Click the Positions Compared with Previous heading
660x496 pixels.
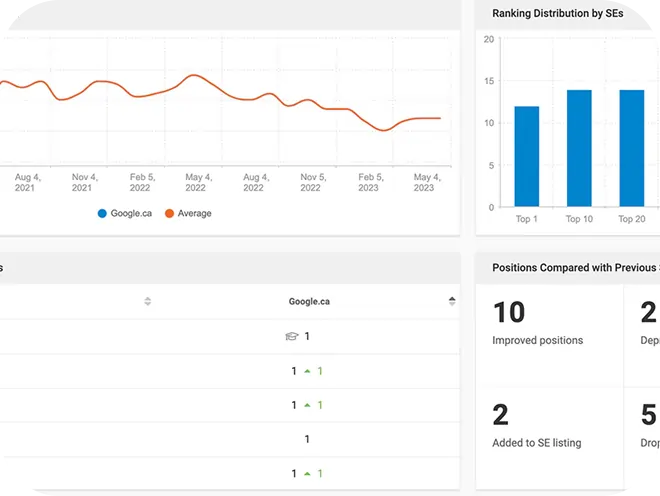[574, 267]
